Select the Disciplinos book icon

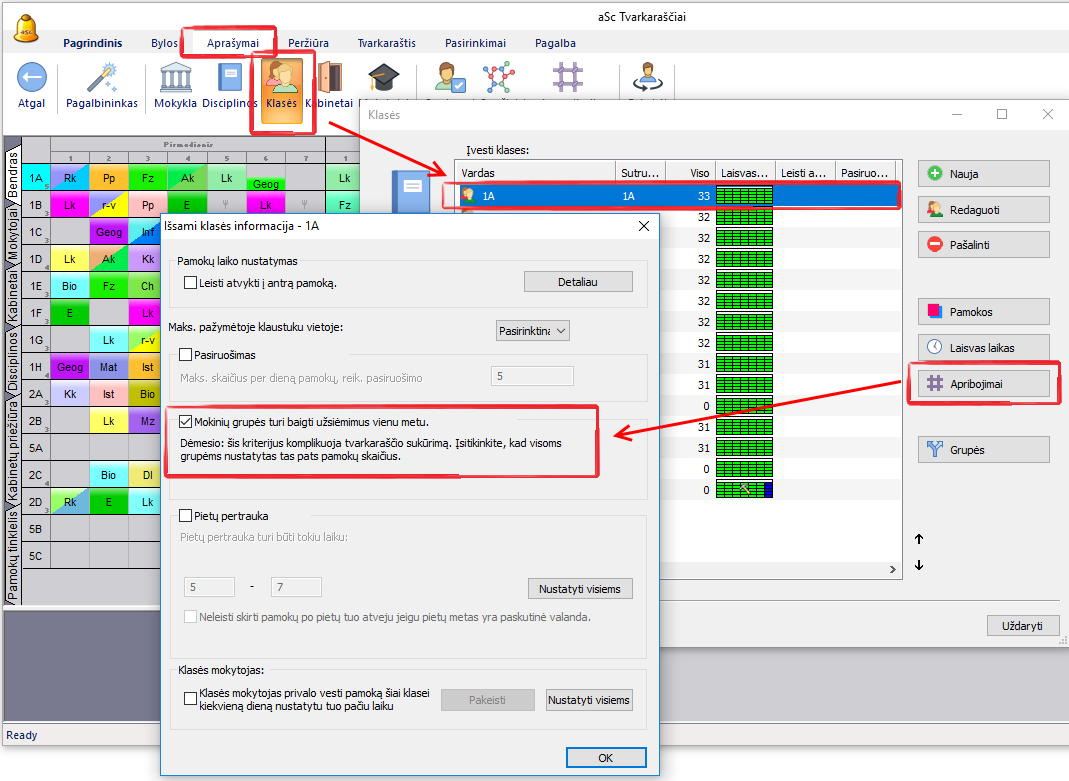(x=230, y=78)
